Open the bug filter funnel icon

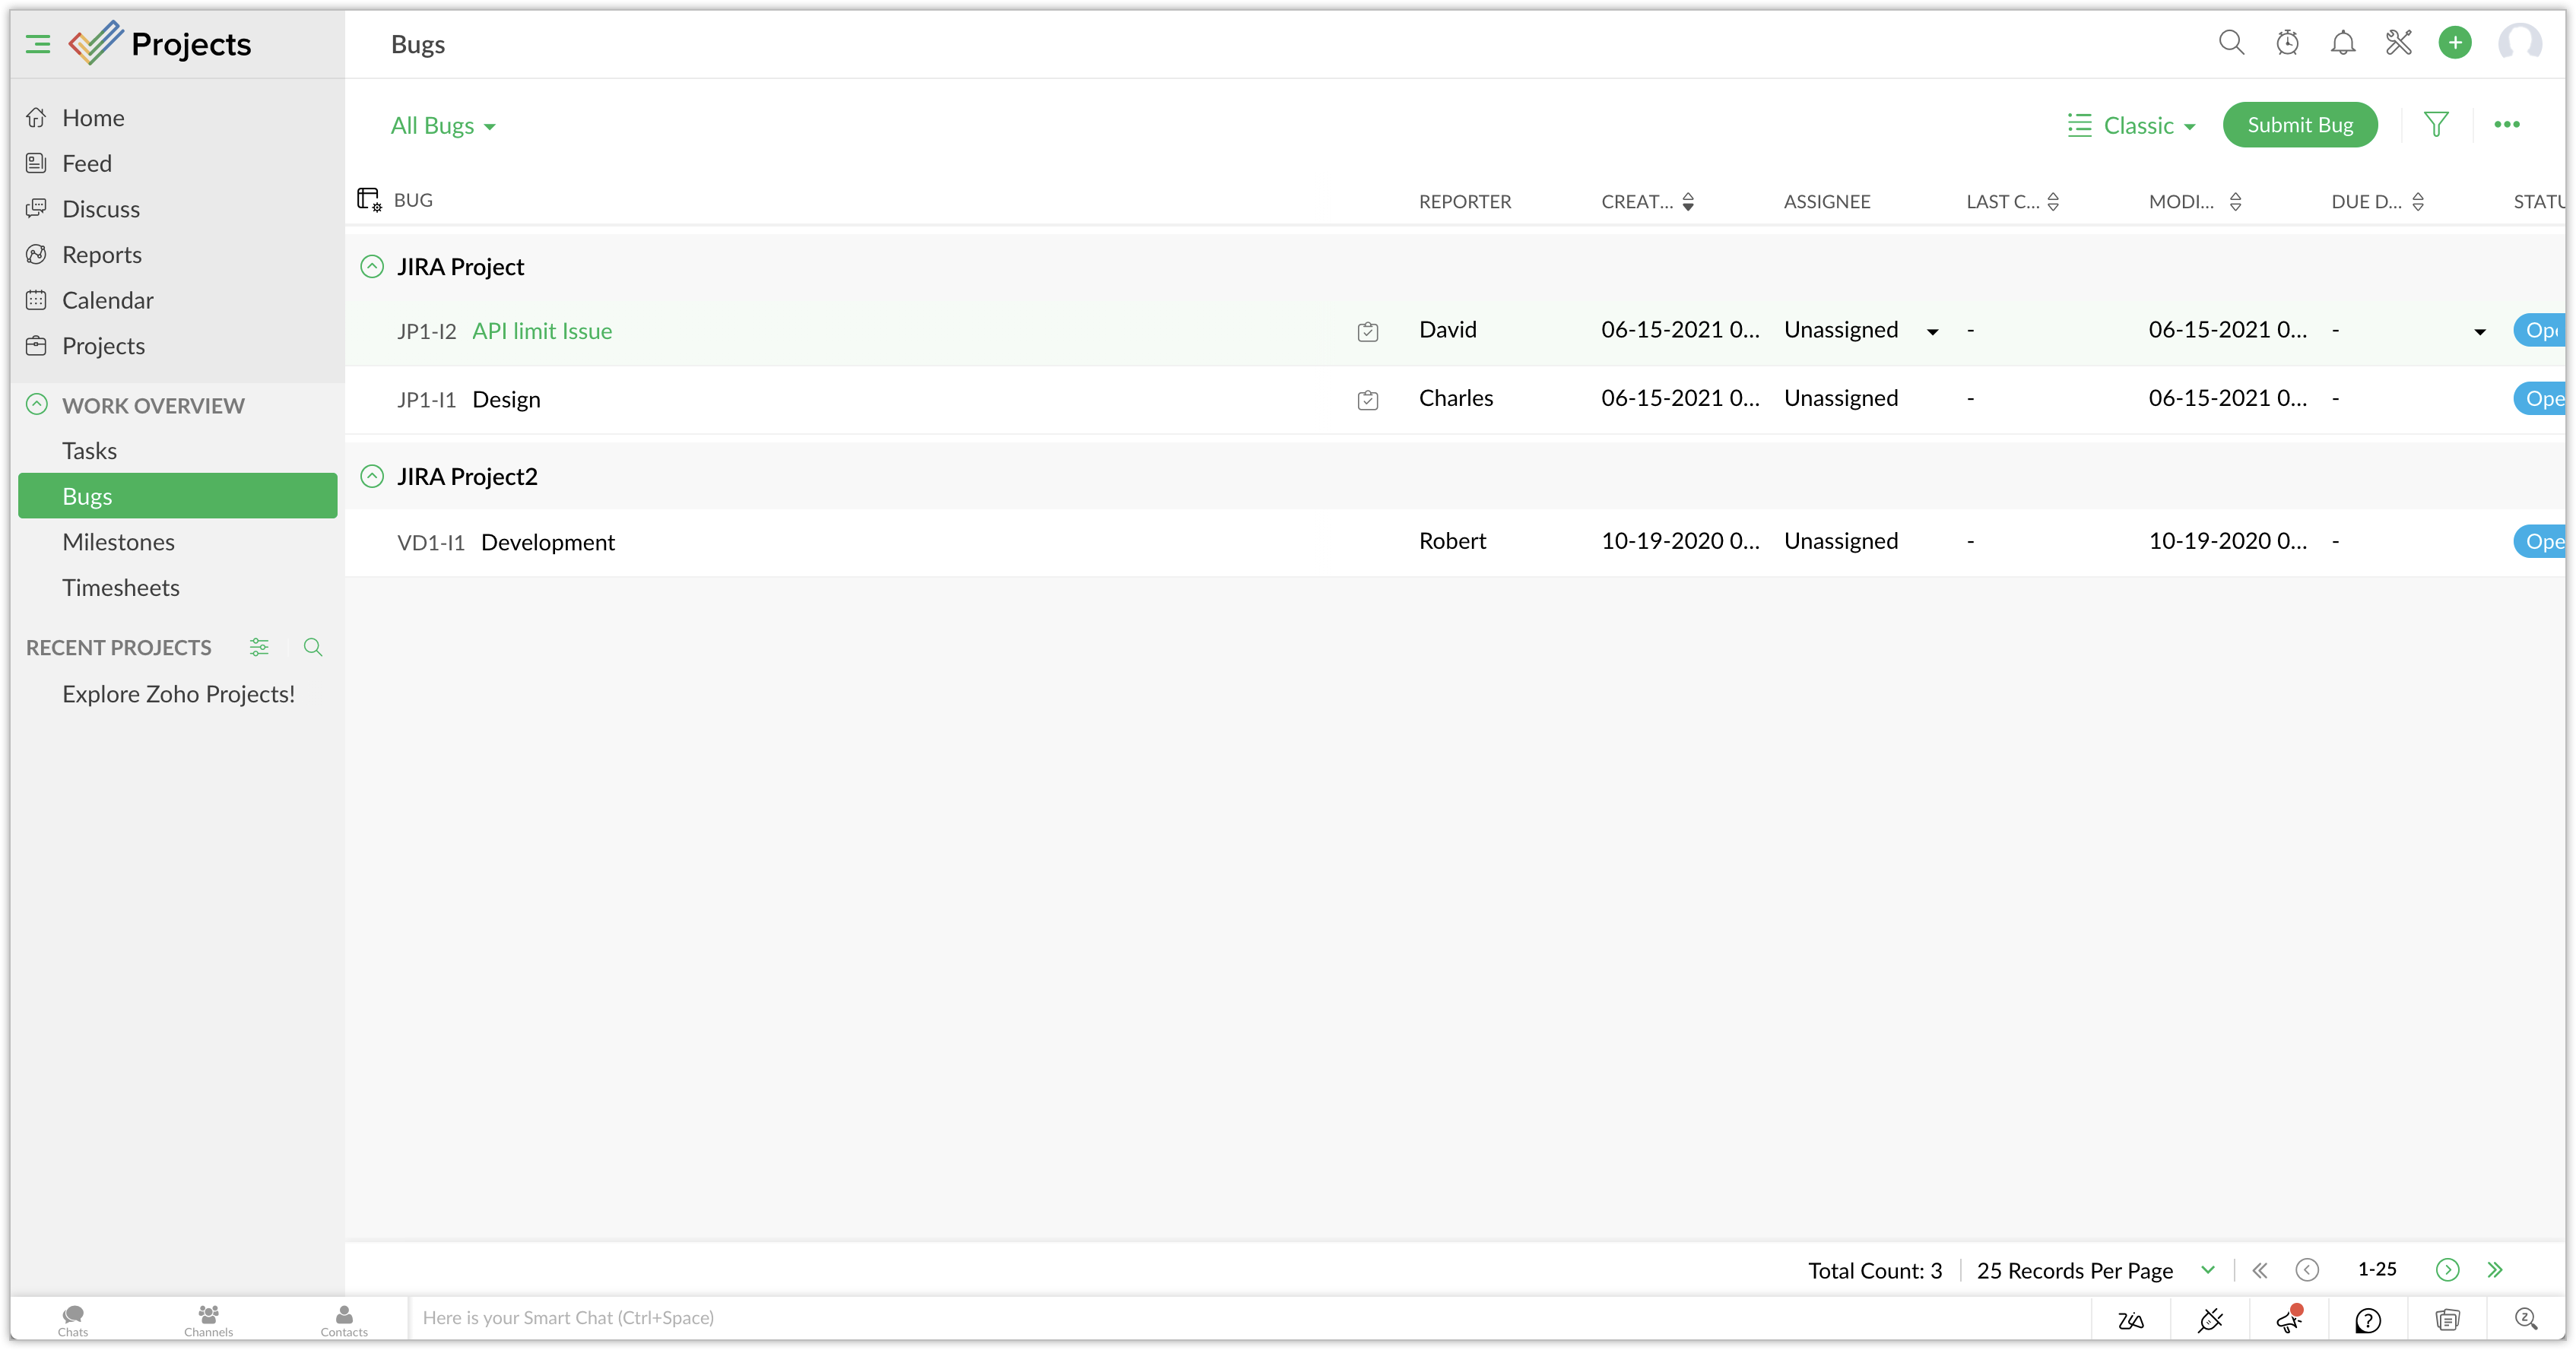[2436, 125]
